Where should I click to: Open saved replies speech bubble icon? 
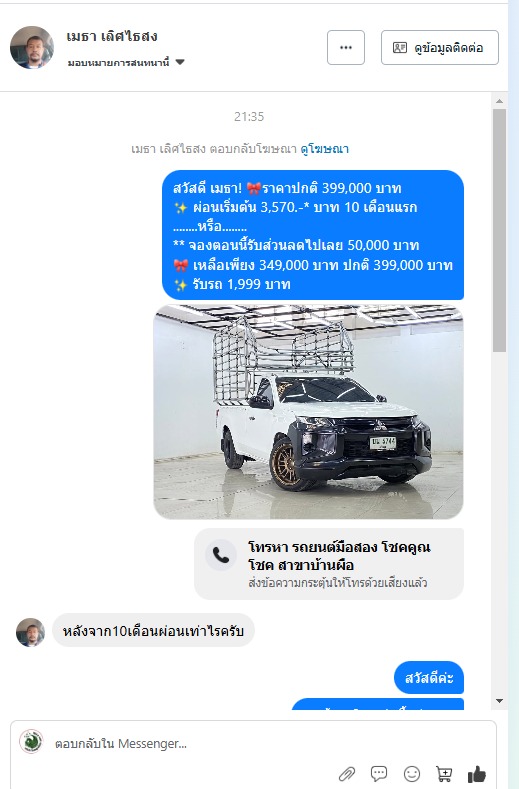point(379,773)
